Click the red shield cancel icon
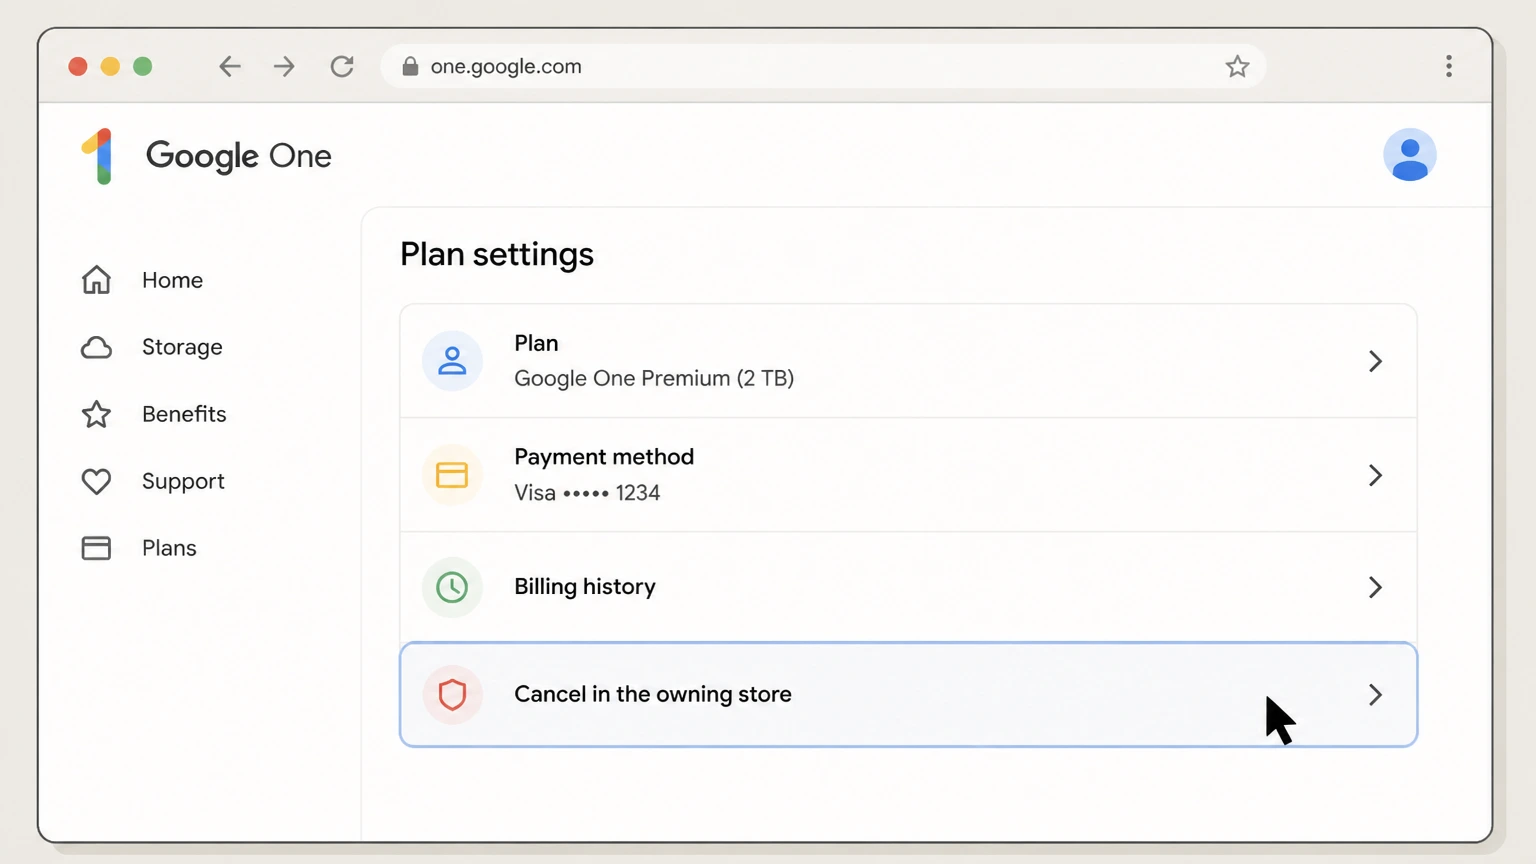 452,694
